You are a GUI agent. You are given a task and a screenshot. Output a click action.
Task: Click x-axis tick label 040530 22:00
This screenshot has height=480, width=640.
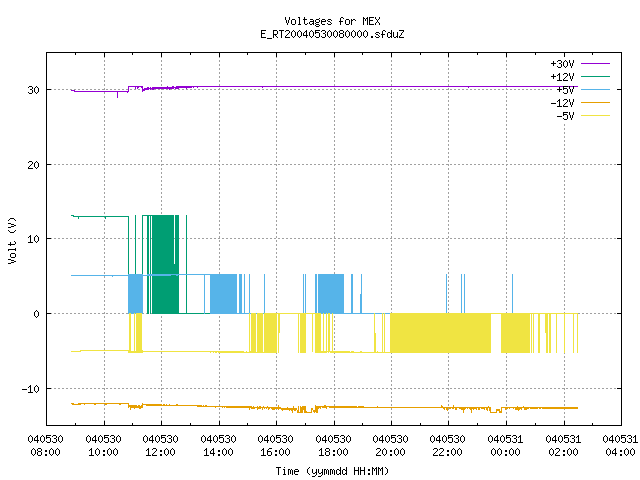click(x=448, y=446)
